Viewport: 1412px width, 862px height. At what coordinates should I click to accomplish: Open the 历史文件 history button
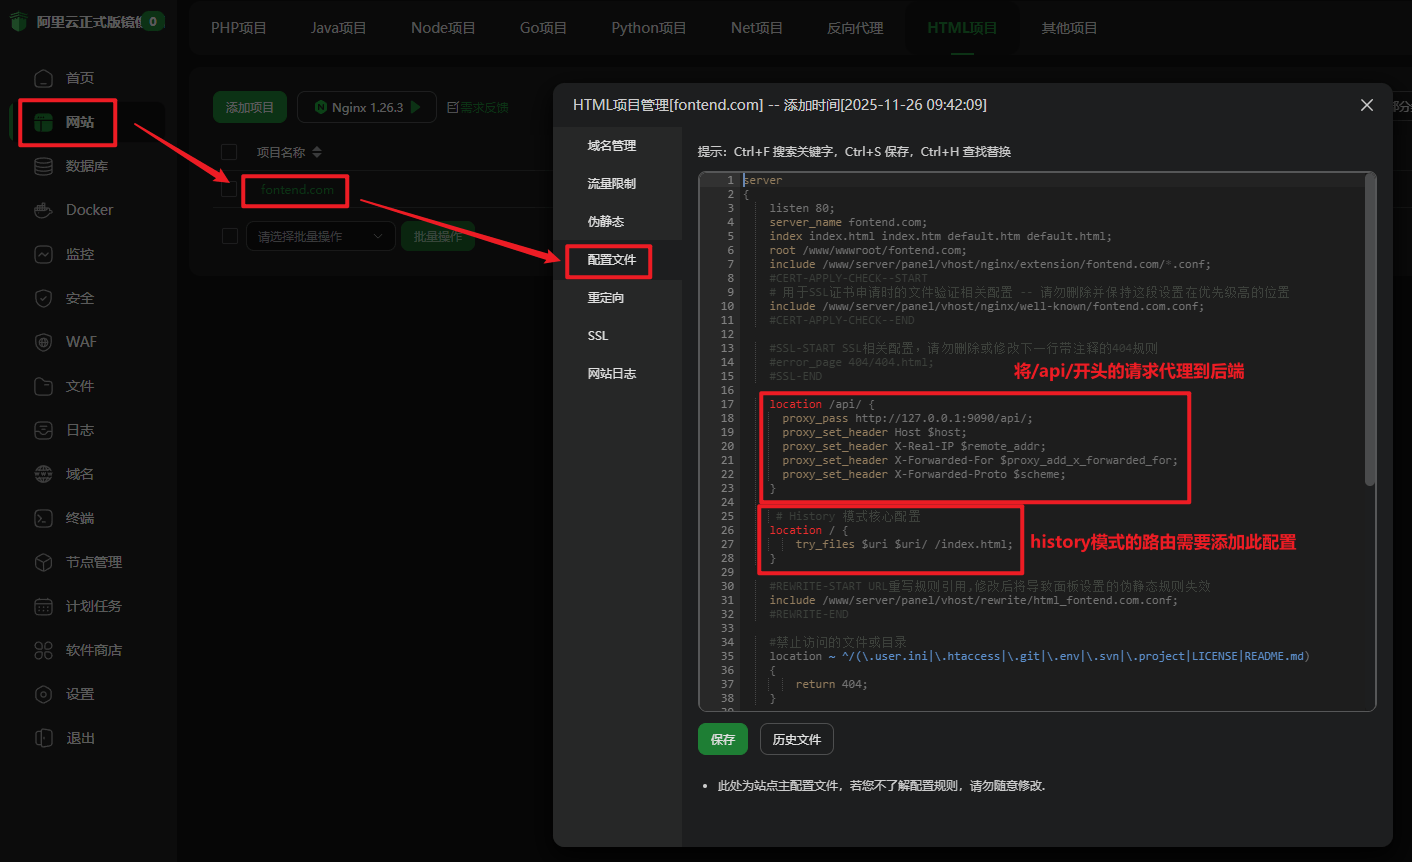[x=796, y=739]
